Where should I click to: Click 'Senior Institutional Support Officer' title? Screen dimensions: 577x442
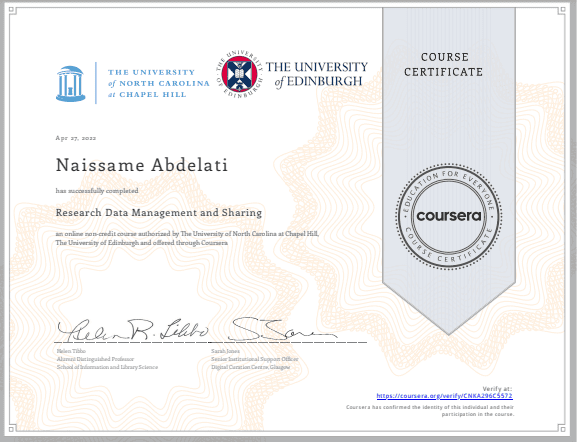tap(255, 359)
